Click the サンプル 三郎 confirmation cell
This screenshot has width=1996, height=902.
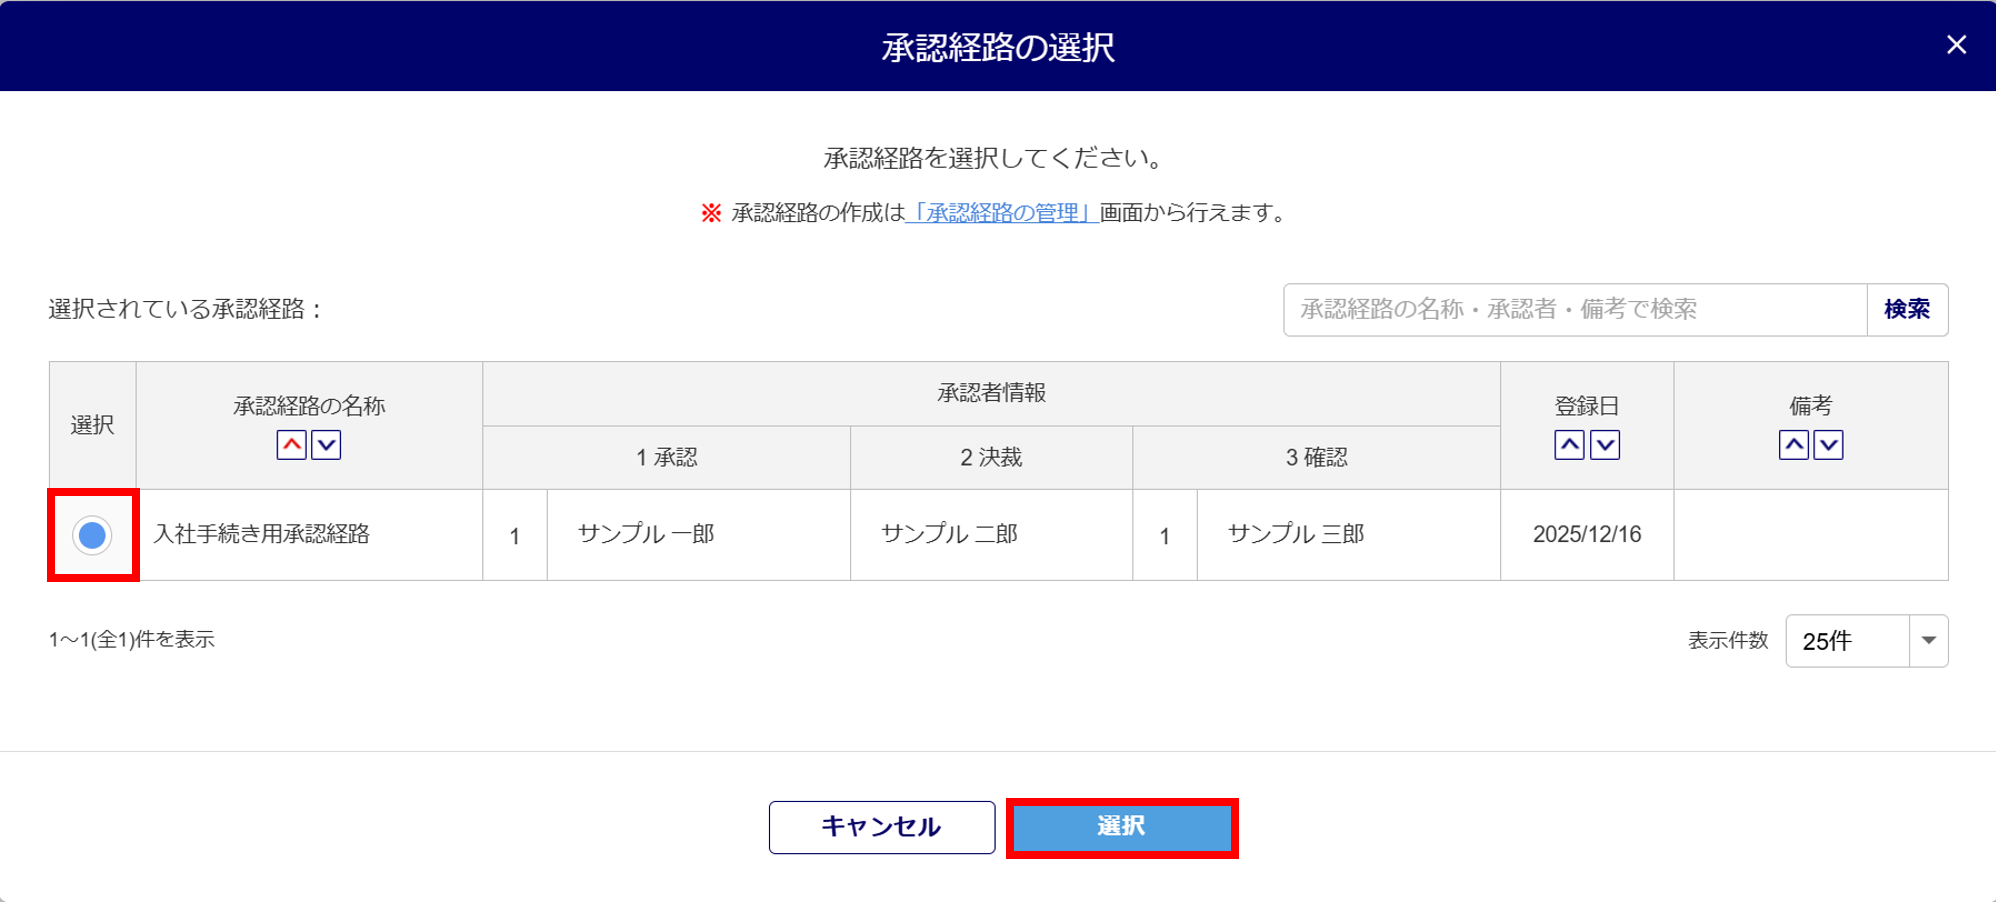(x=1296, y=535)
